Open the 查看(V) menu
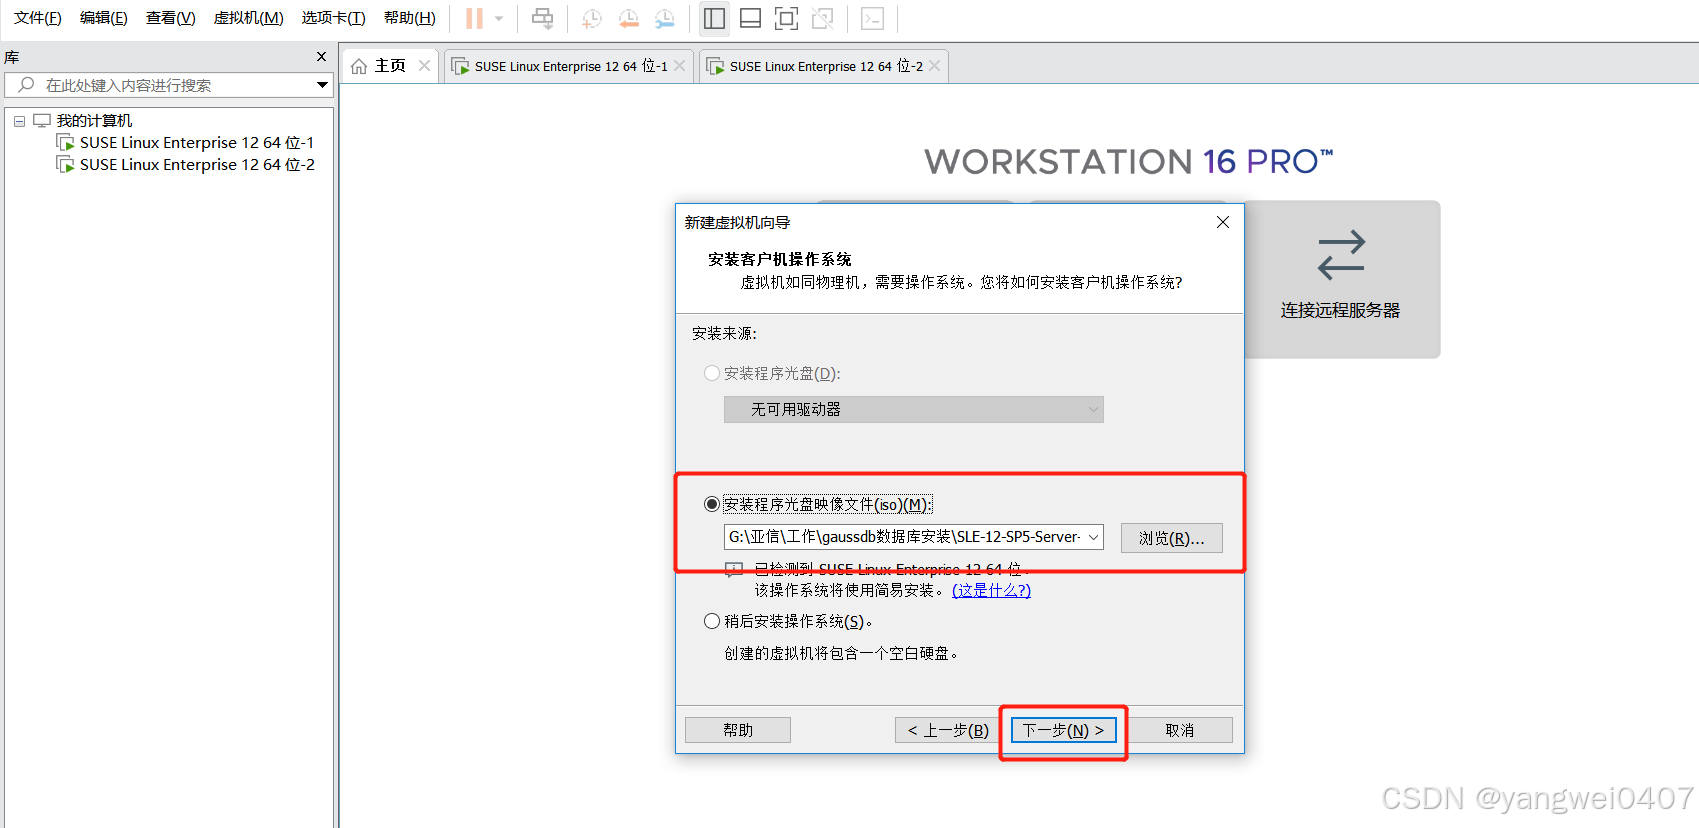The image size is (1699, 828). (171, 18)
